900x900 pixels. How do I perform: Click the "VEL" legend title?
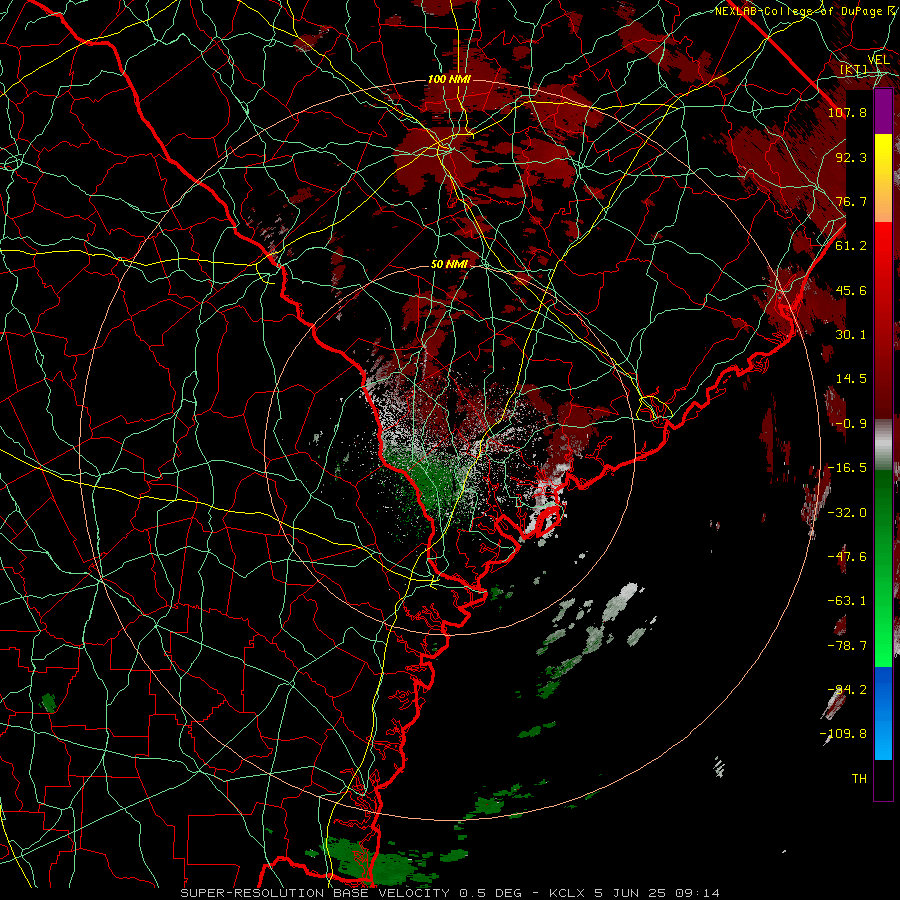(x=879, y=60)
